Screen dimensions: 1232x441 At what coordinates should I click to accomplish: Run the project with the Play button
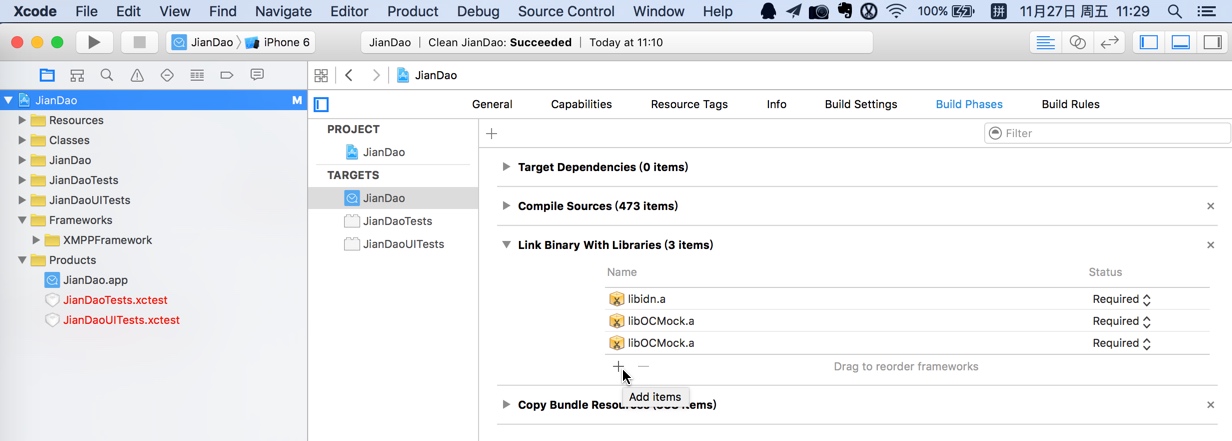(94, 42)
